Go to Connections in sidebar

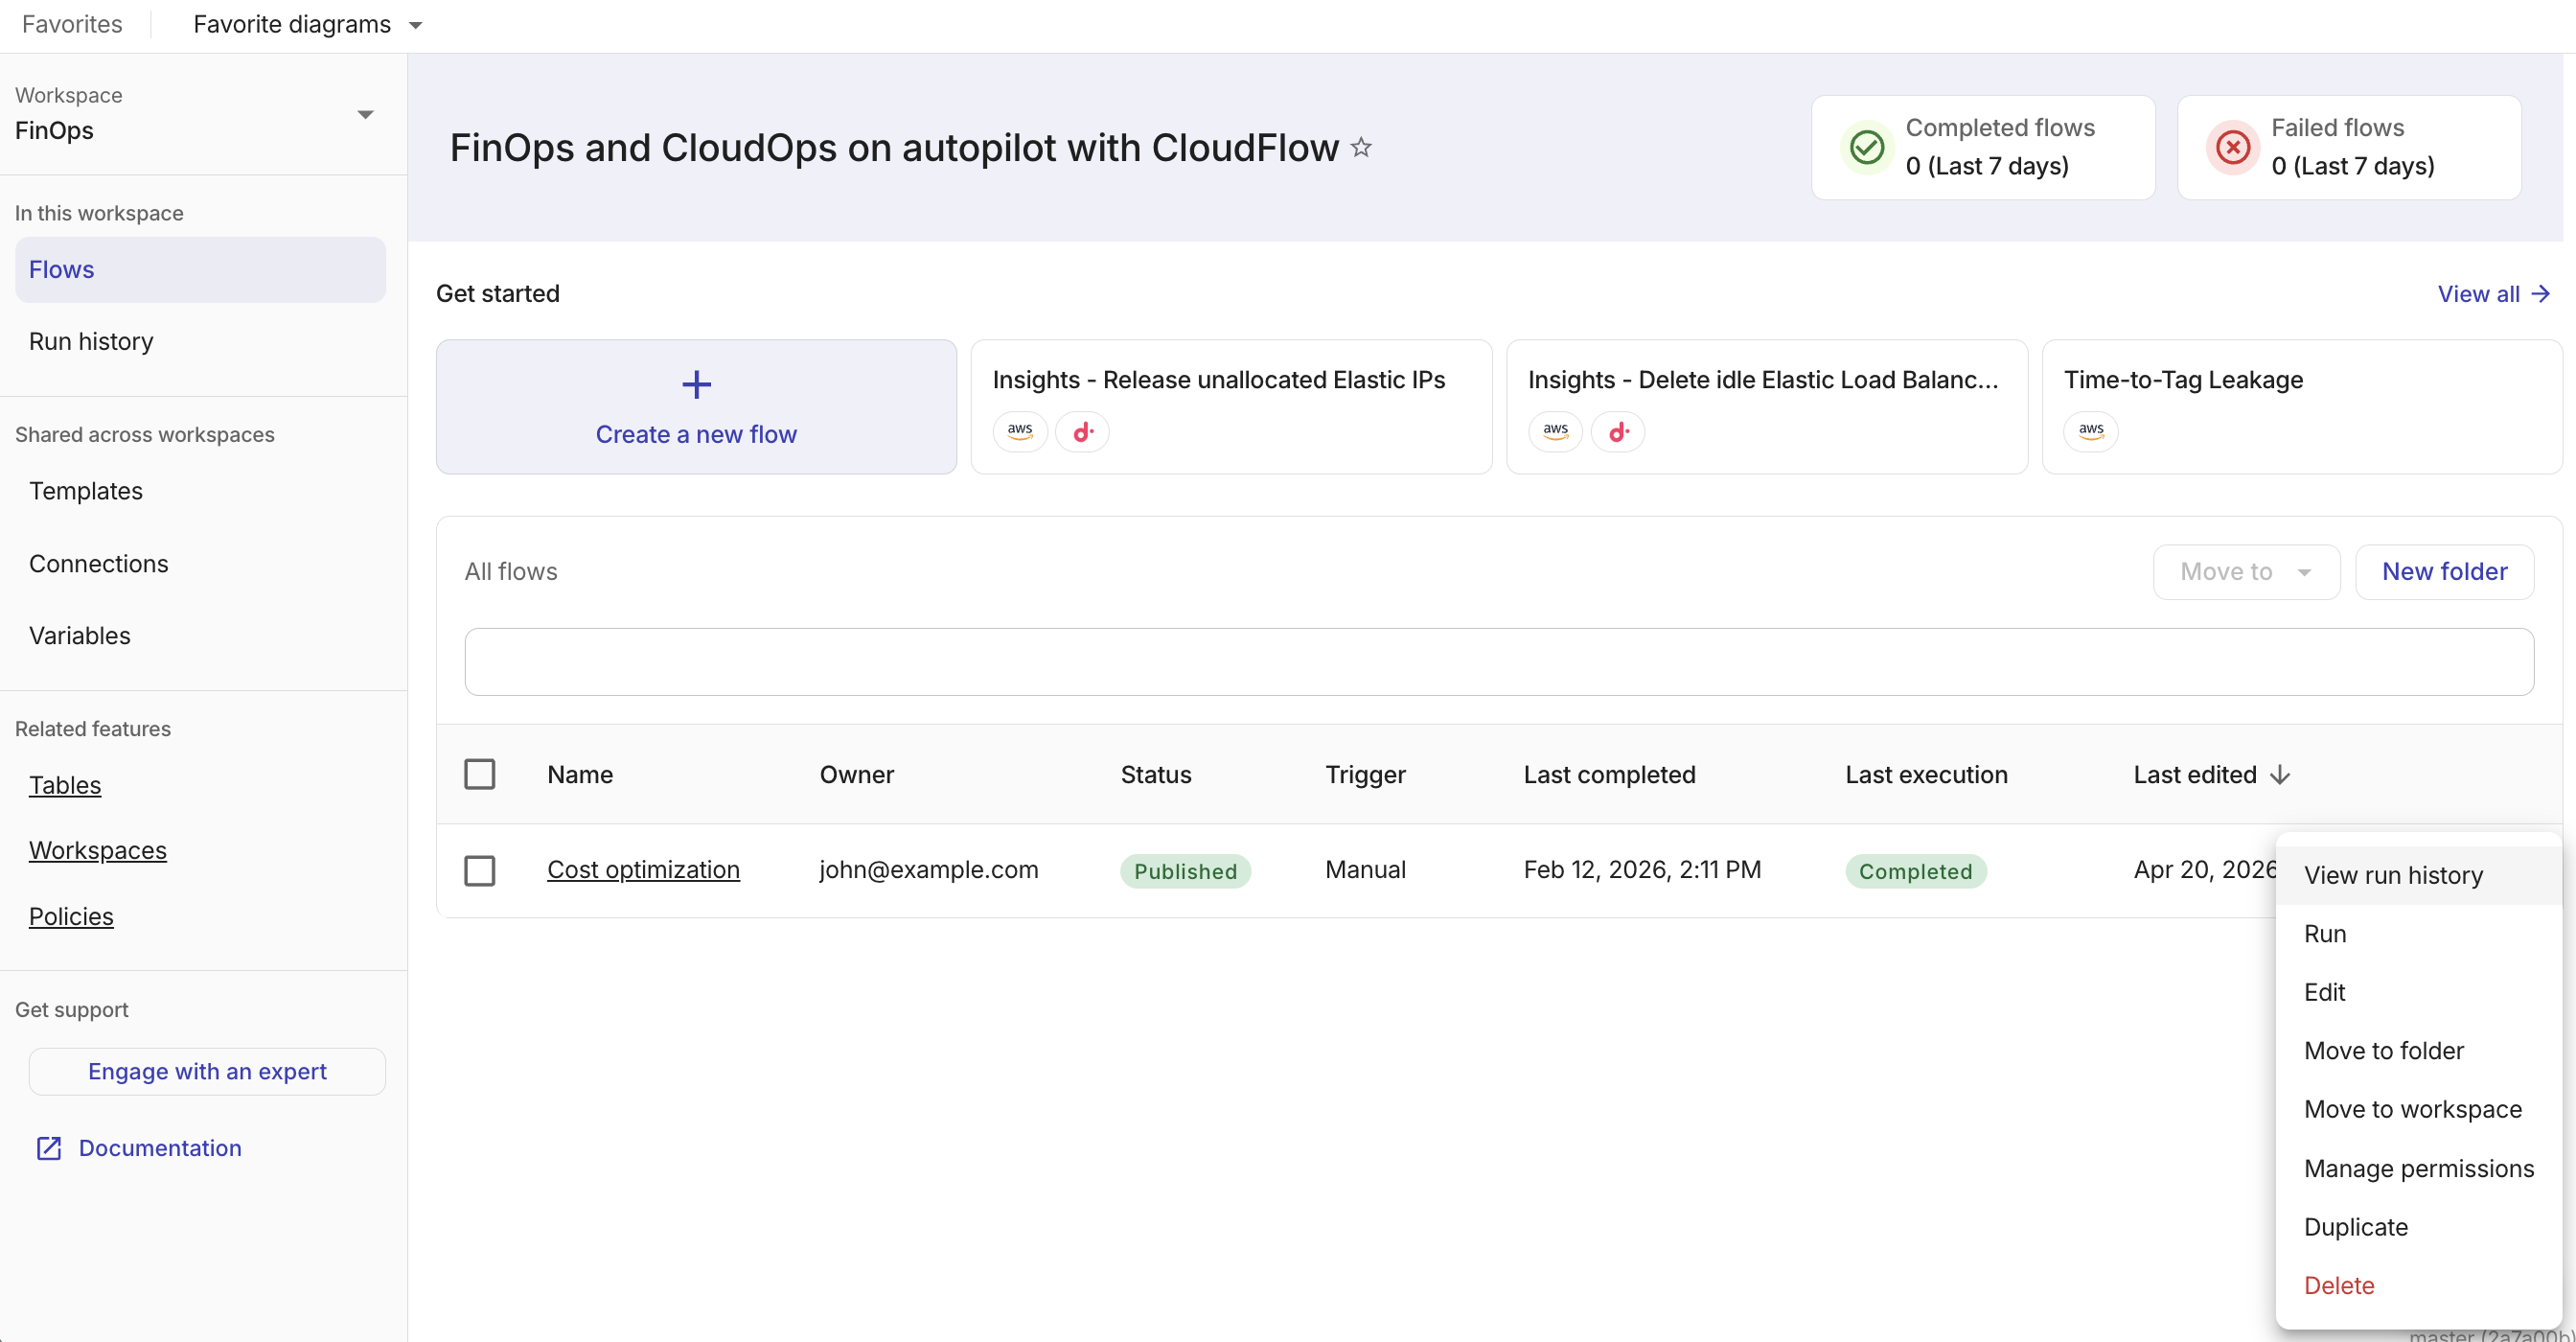click(x=200, y=564)
